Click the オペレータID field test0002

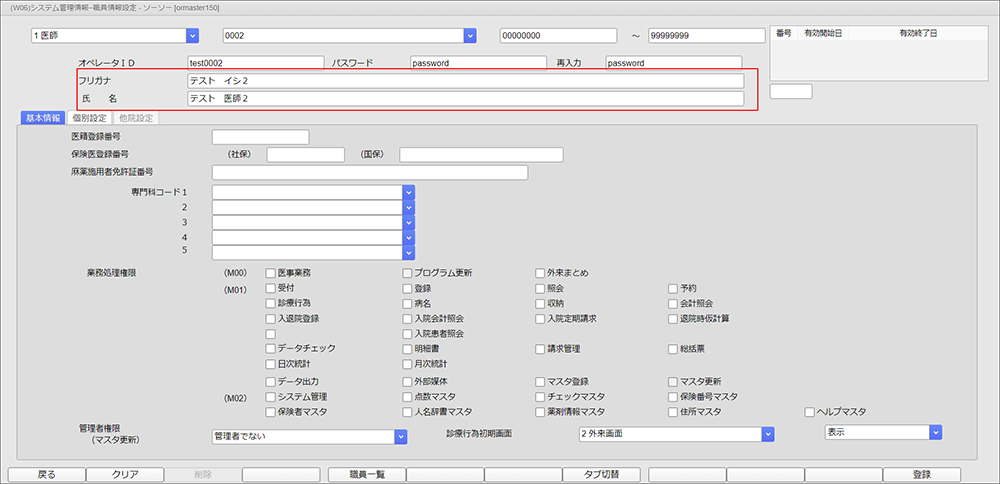[256, 63]
